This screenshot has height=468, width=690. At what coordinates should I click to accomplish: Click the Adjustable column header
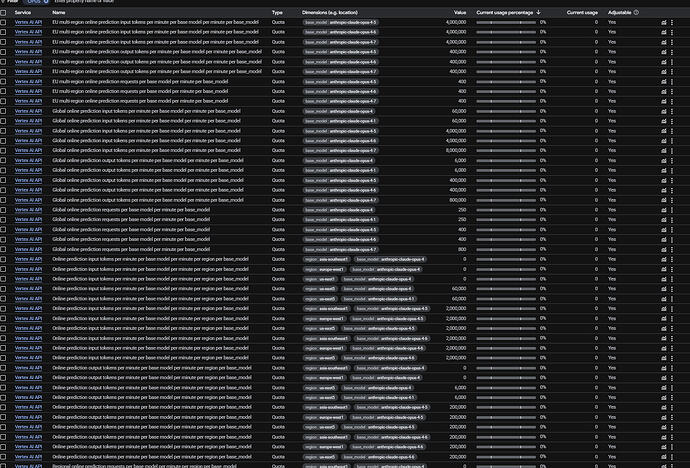[619, 12]
